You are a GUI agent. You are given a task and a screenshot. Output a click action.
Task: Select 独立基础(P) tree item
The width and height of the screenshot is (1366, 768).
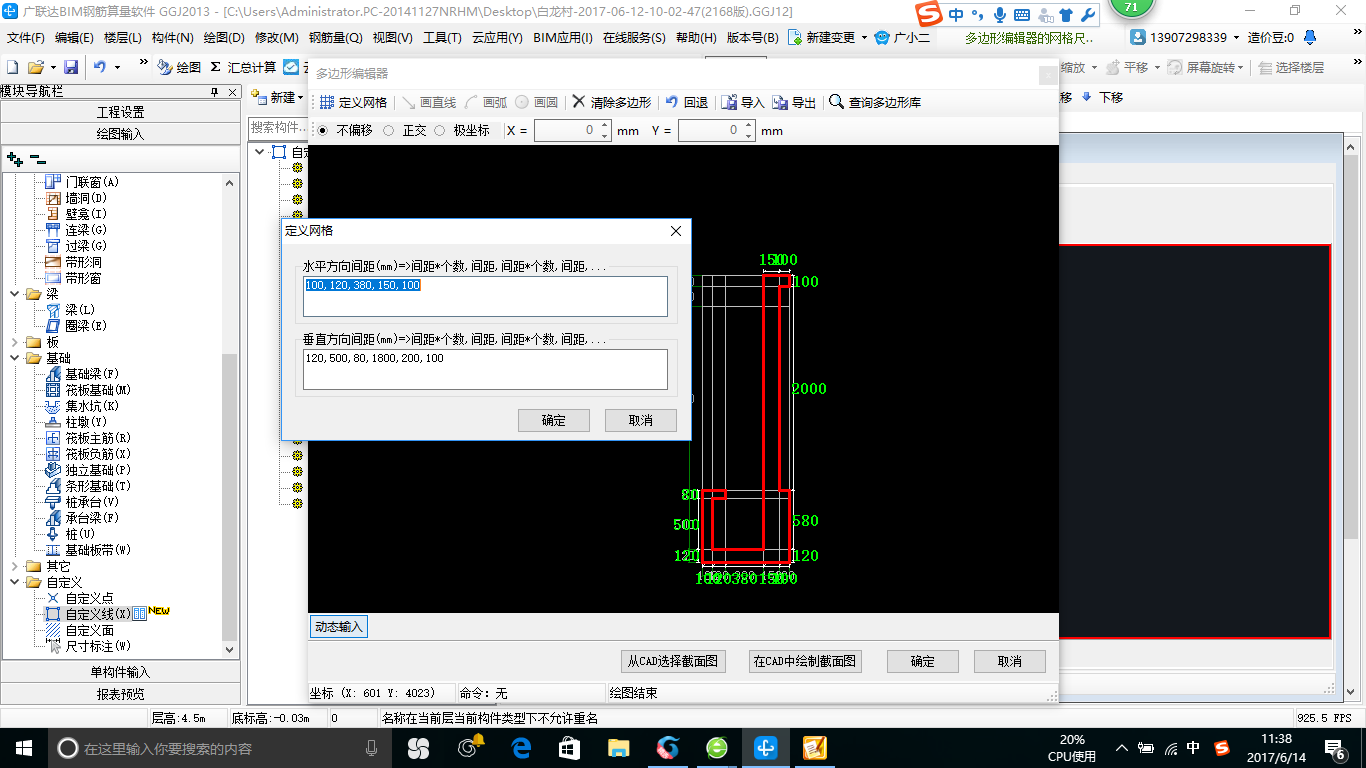[98, 470]
